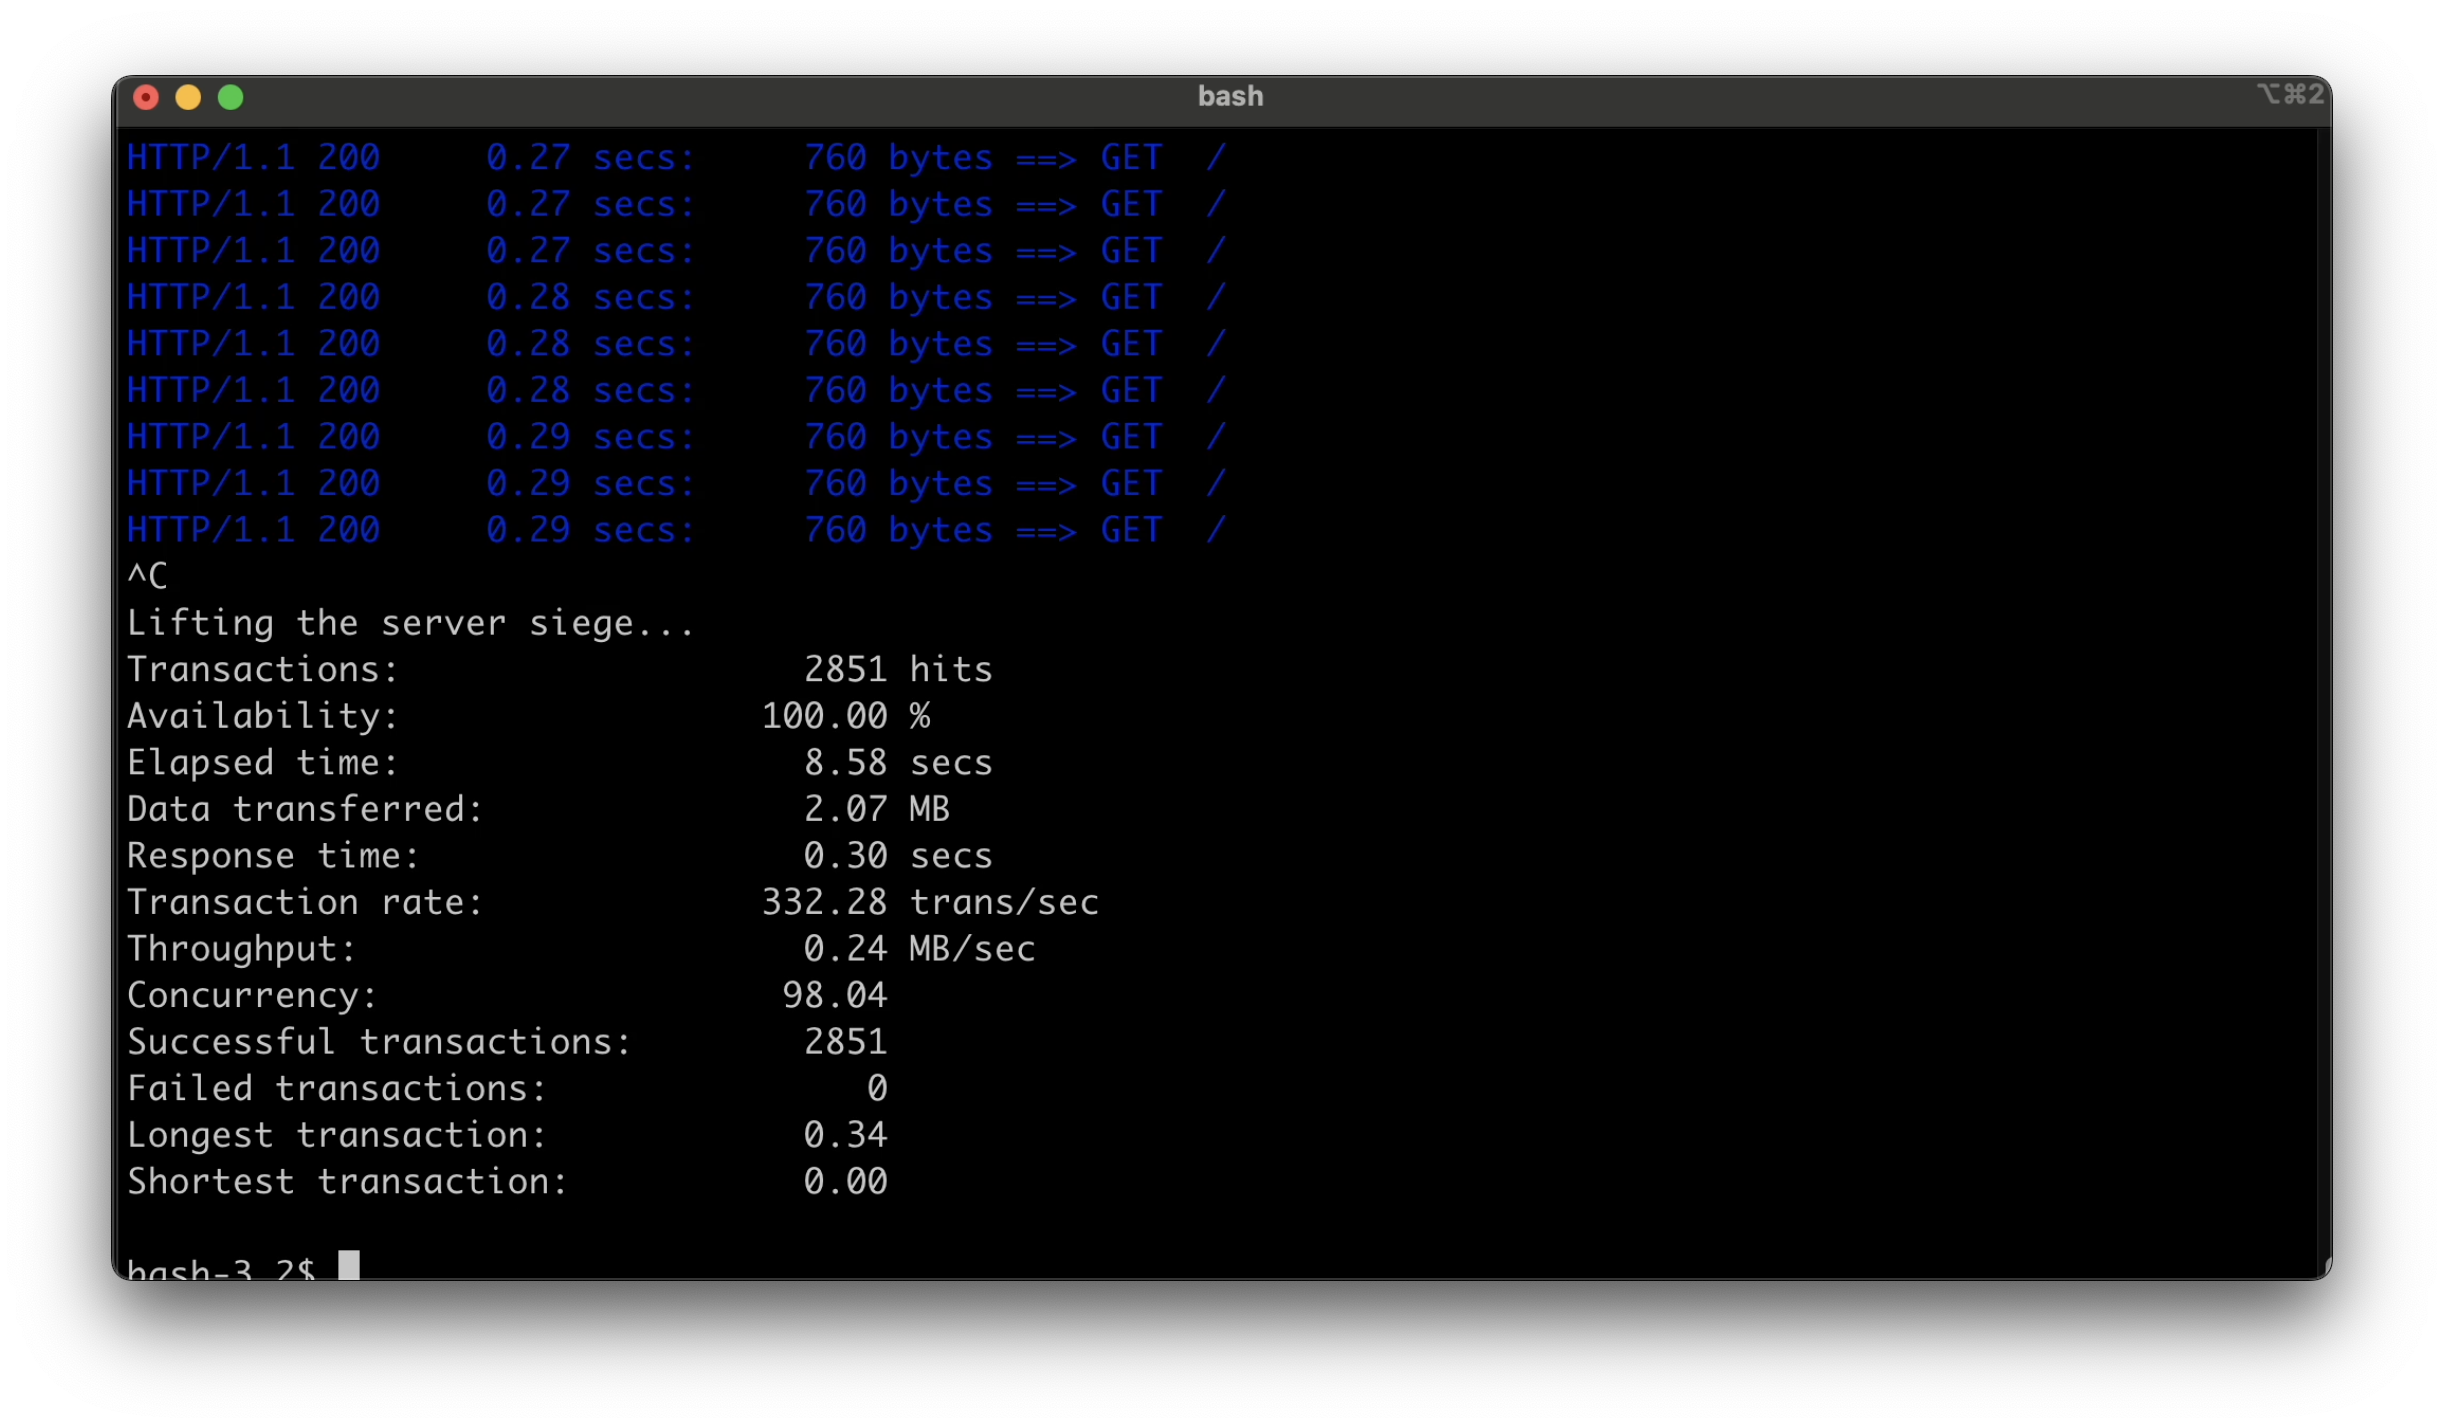
Task: Click the "Availability:" label
Action: 263,716
